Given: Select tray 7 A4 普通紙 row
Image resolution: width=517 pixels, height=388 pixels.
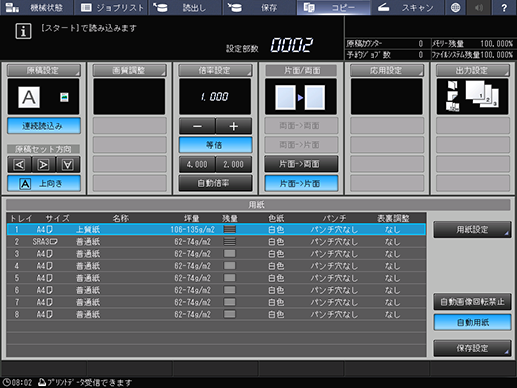Looking at the screenshot, I should tap(216, 302).
